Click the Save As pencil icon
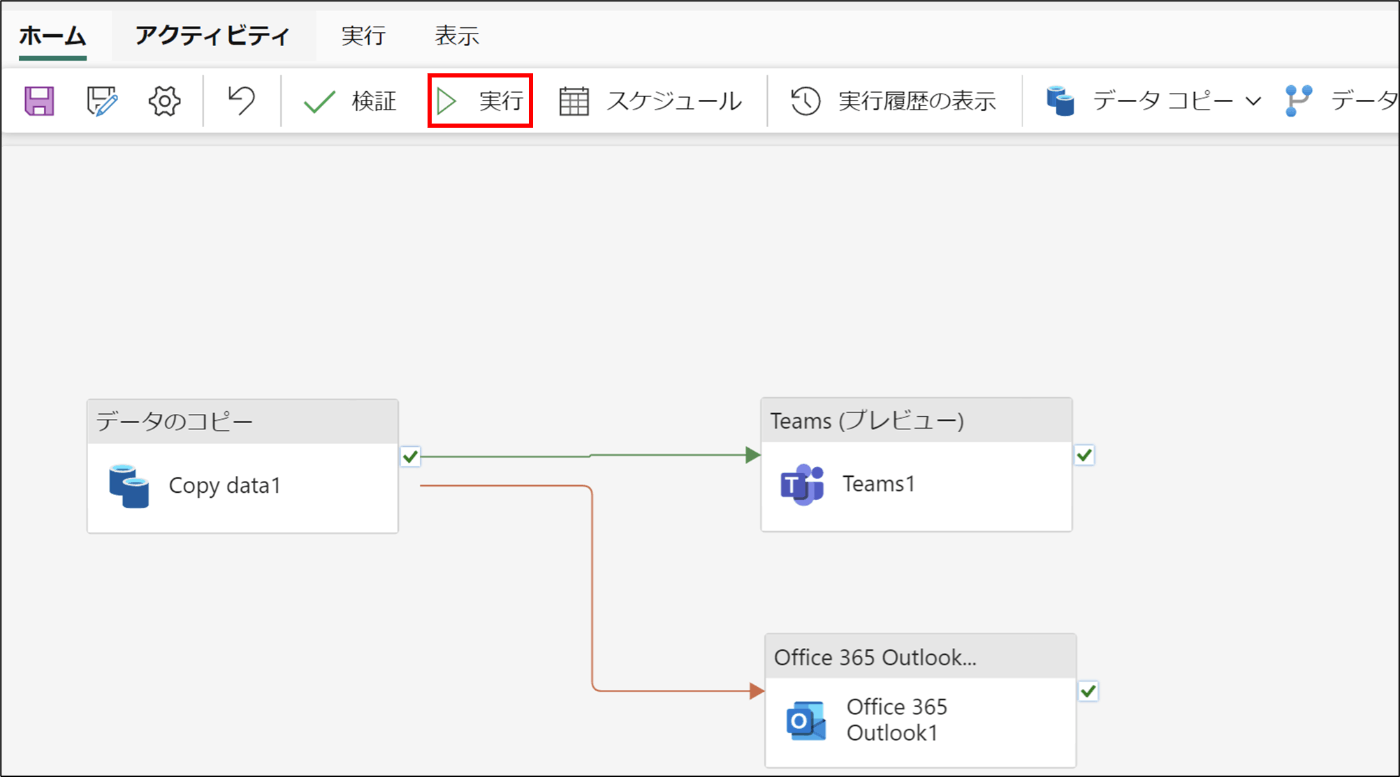The height and width of the screenshot is (777, 1400). pyautogui.click(x=102, y=101)
